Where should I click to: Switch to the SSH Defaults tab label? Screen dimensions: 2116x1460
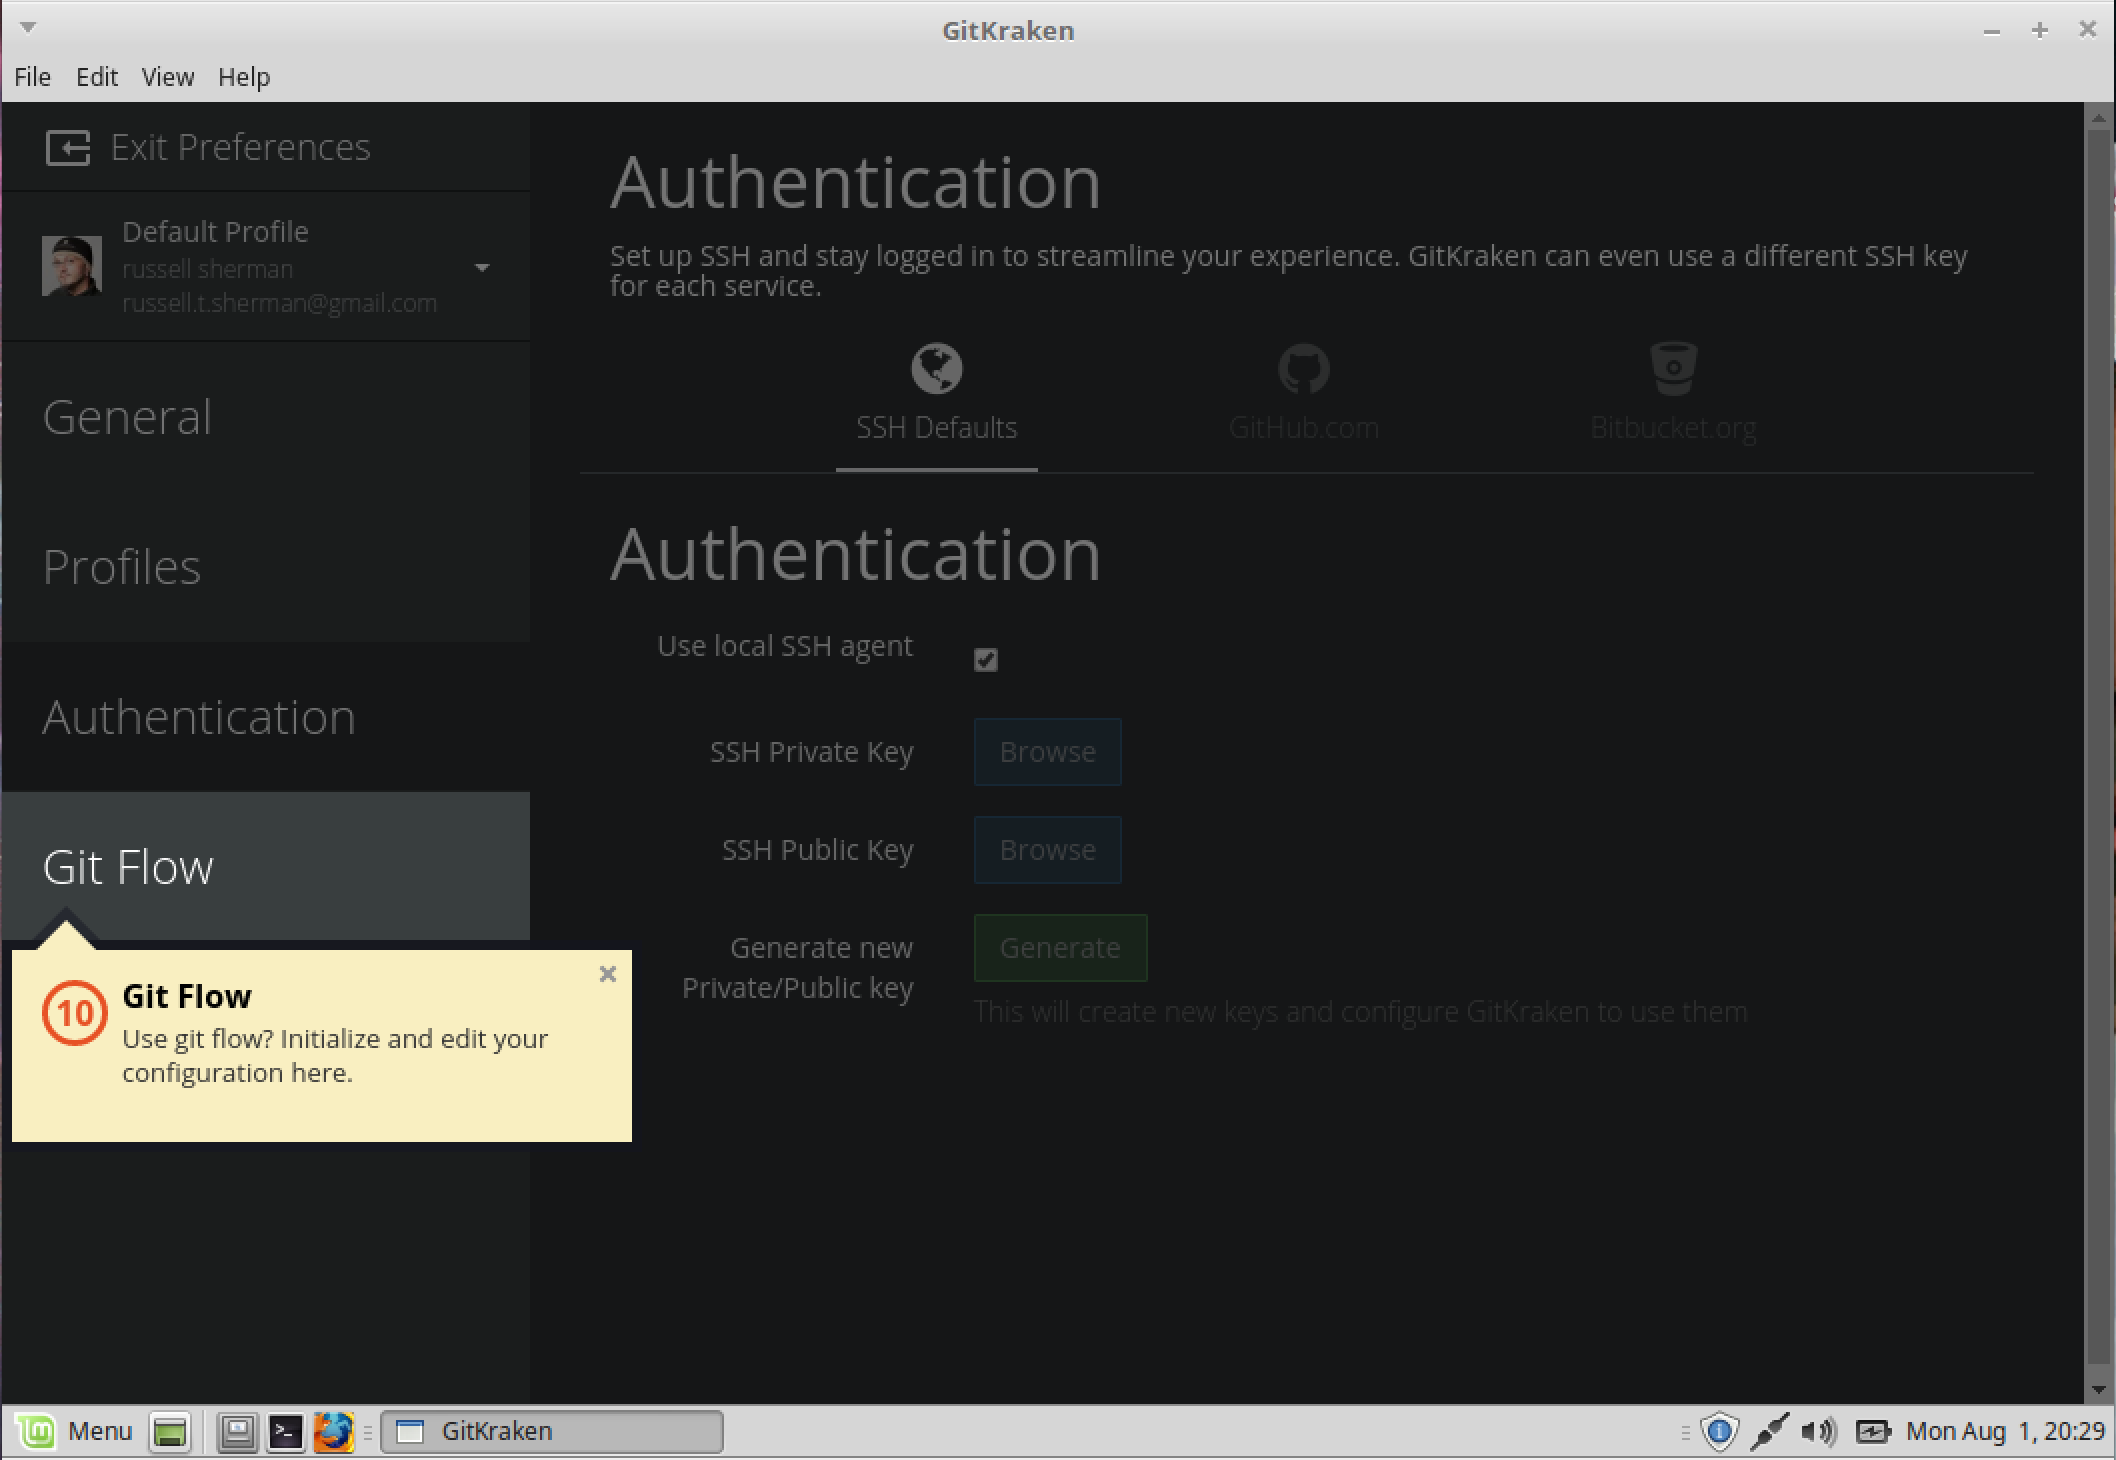pyautogui.click(x=936, y=428)
